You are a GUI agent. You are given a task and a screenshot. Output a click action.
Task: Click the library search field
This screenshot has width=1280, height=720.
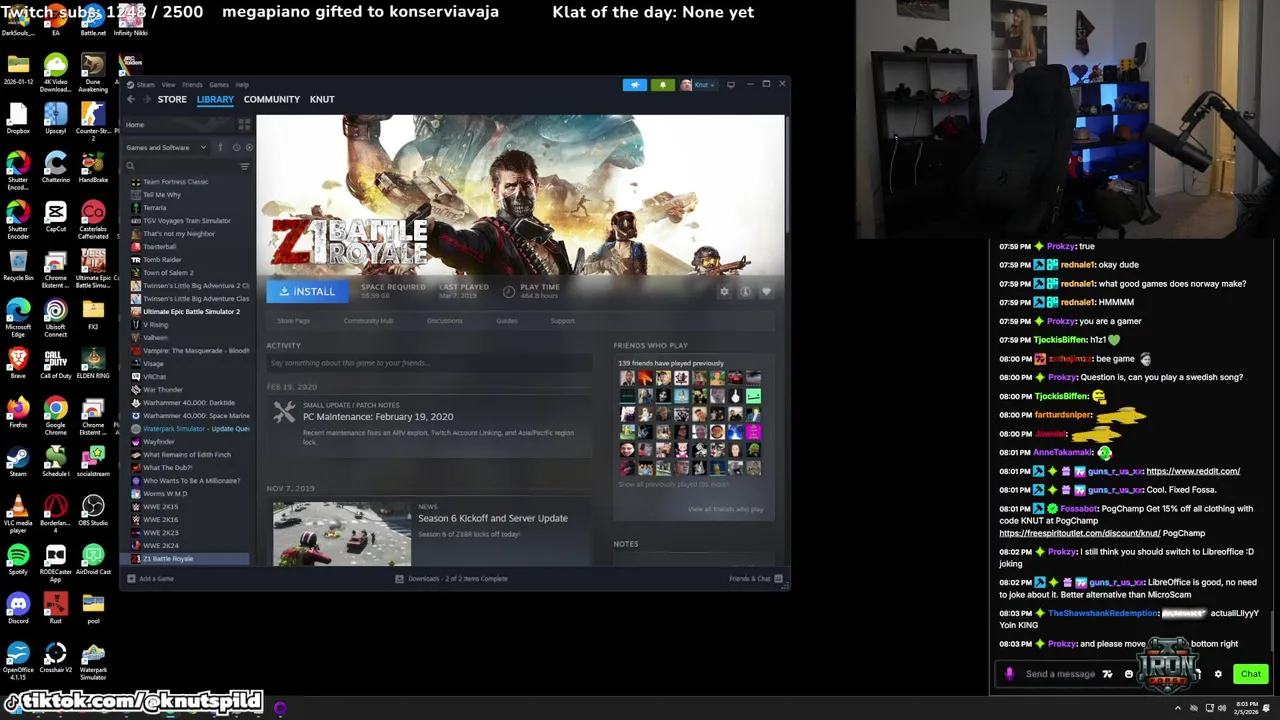coord(180,166)
